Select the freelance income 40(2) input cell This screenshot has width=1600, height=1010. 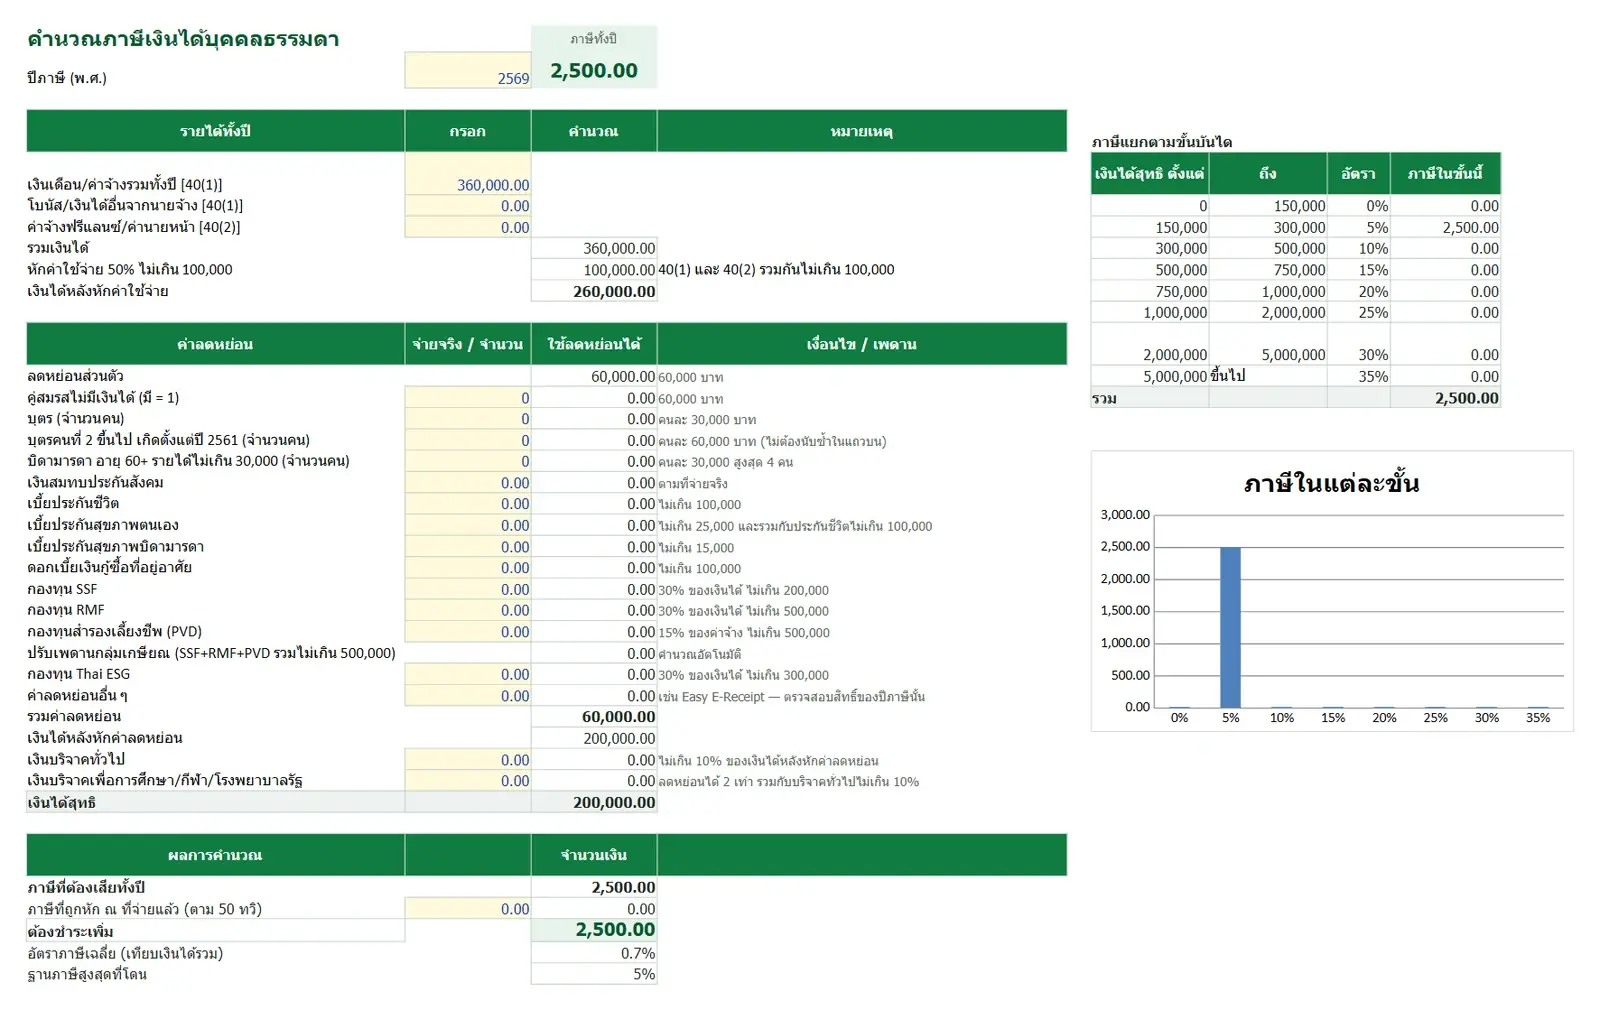(x=468, y=227)
